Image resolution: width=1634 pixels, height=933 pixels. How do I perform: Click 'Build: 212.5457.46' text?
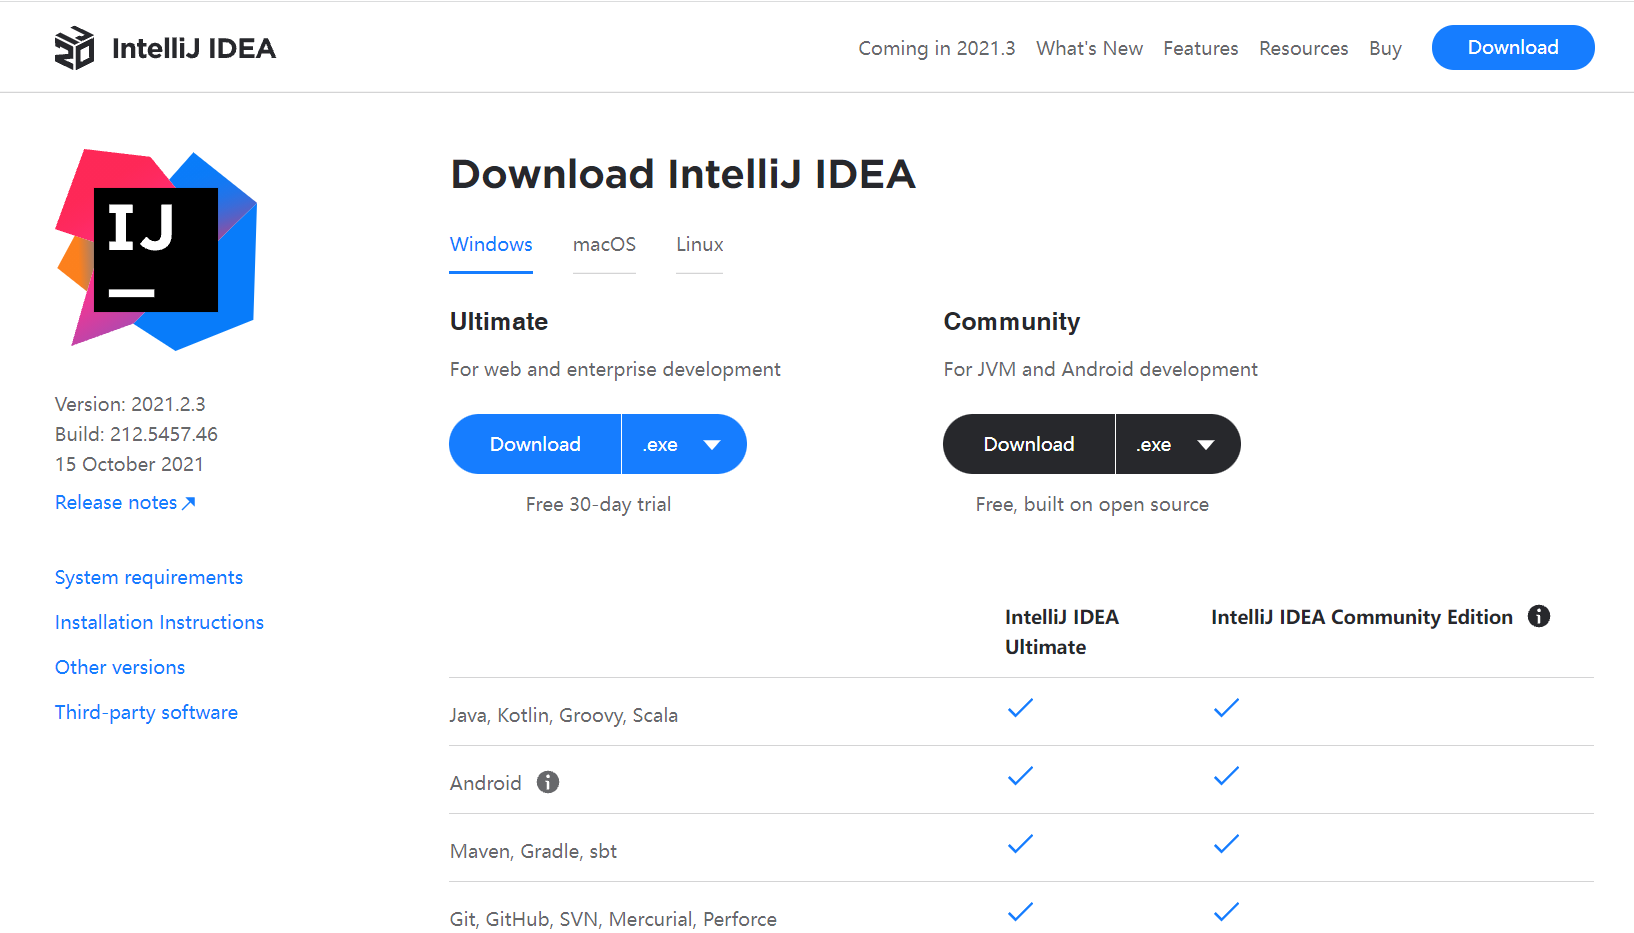[136, 434]
